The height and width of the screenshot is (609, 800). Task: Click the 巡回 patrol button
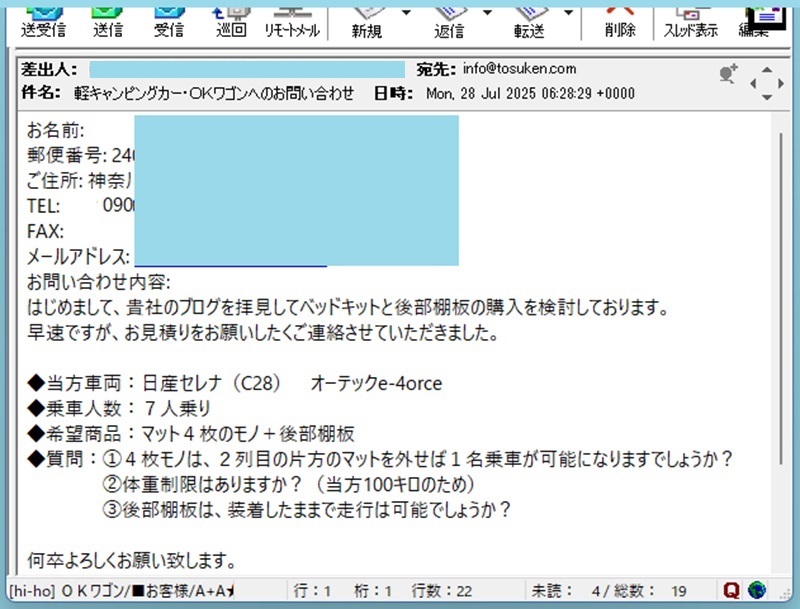click(x=231, y=20)
